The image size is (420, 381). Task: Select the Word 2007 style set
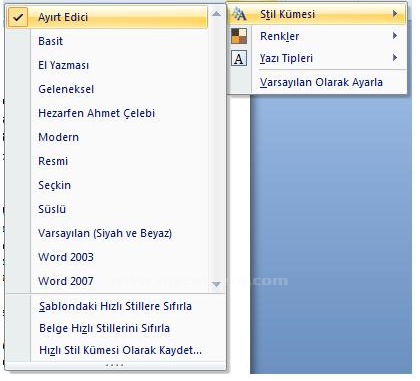(107, 281)
